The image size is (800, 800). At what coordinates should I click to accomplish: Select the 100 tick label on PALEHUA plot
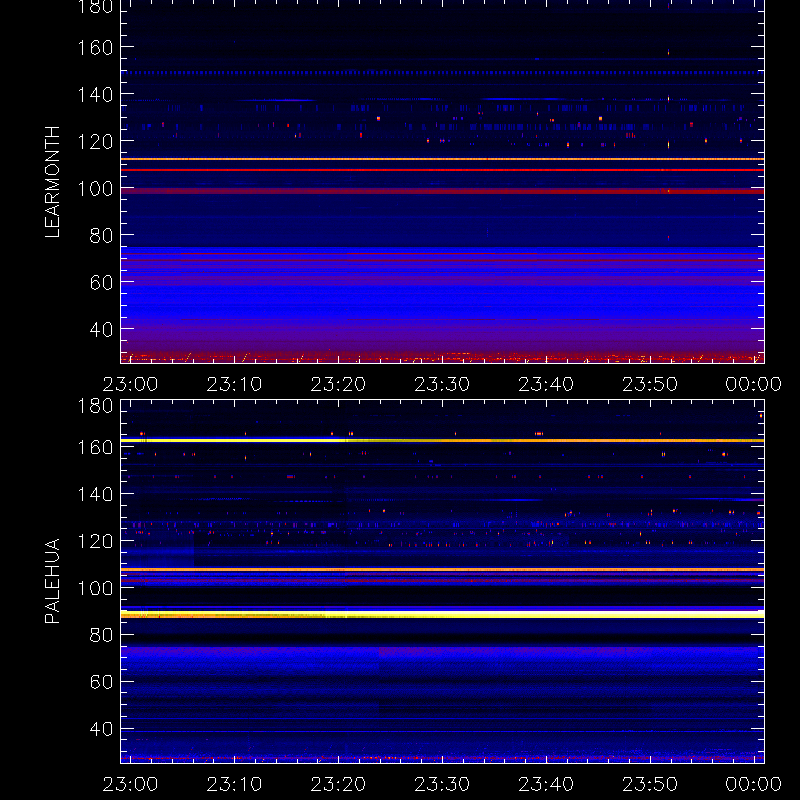pyautogui.click(x=95, y=588)
